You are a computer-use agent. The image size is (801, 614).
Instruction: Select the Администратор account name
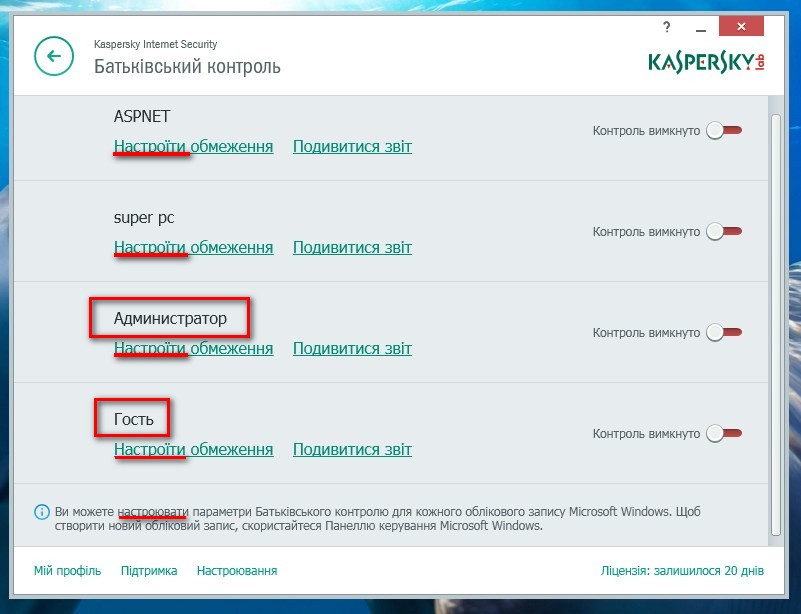(170, 319)
